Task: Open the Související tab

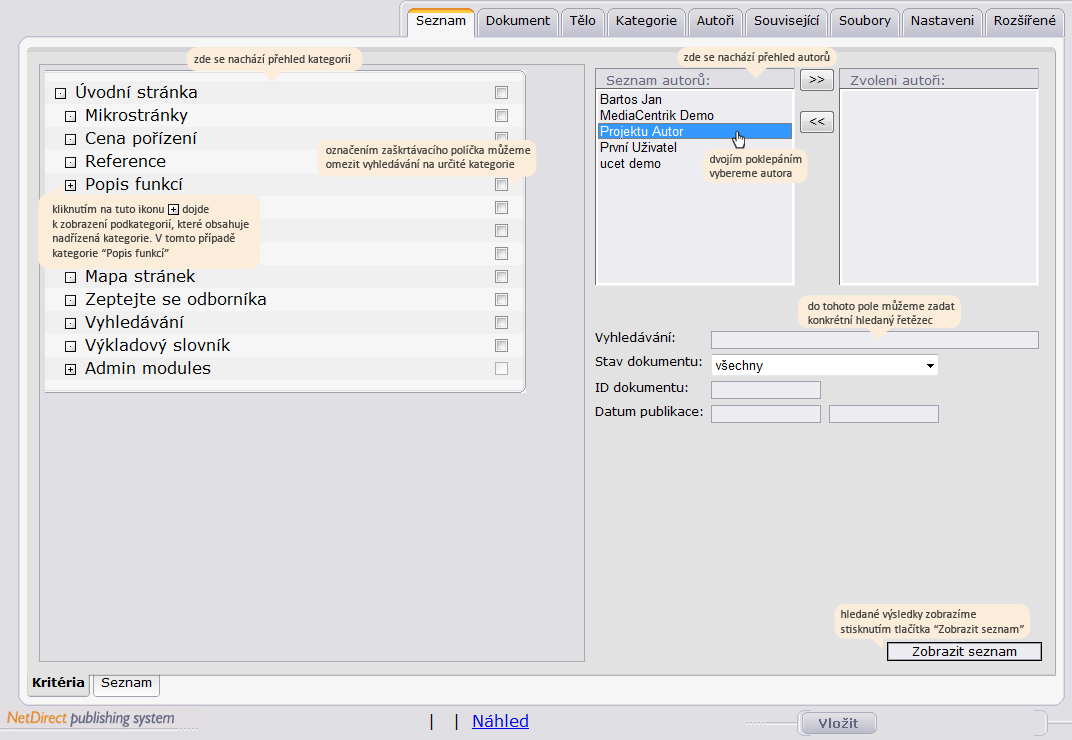Action: point(786,21)
